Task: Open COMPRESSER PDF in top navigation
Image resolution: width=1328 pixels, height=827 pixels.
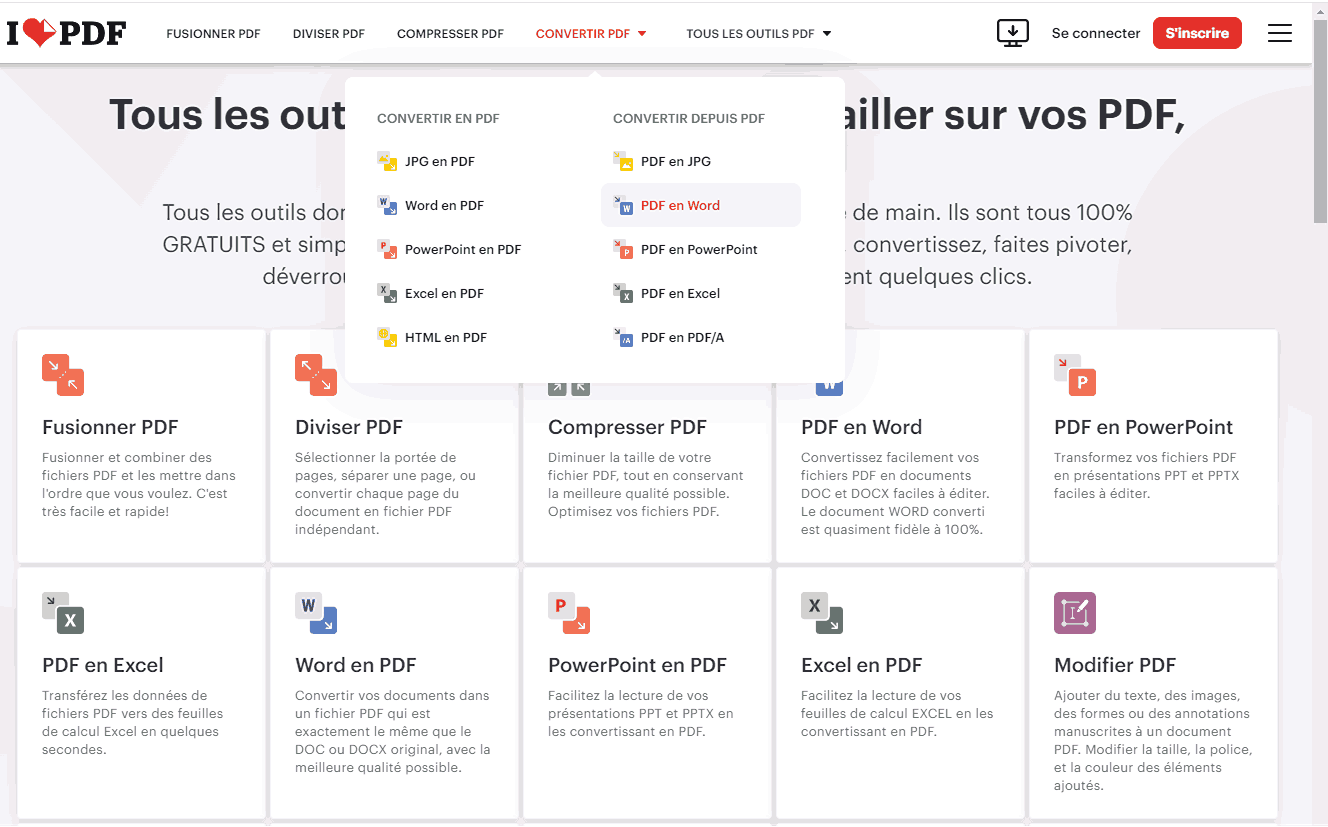Action: (450, 34)
